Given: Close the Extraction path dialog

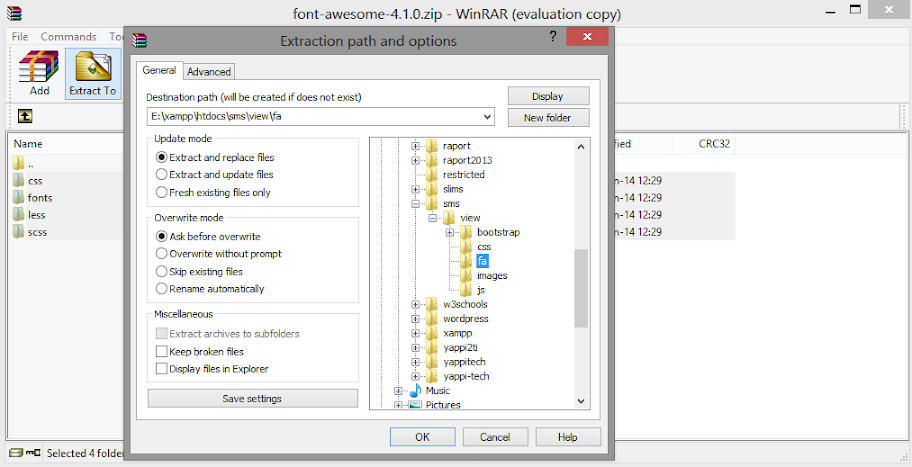Looking at the screenshot, I should tap(587, 36).
